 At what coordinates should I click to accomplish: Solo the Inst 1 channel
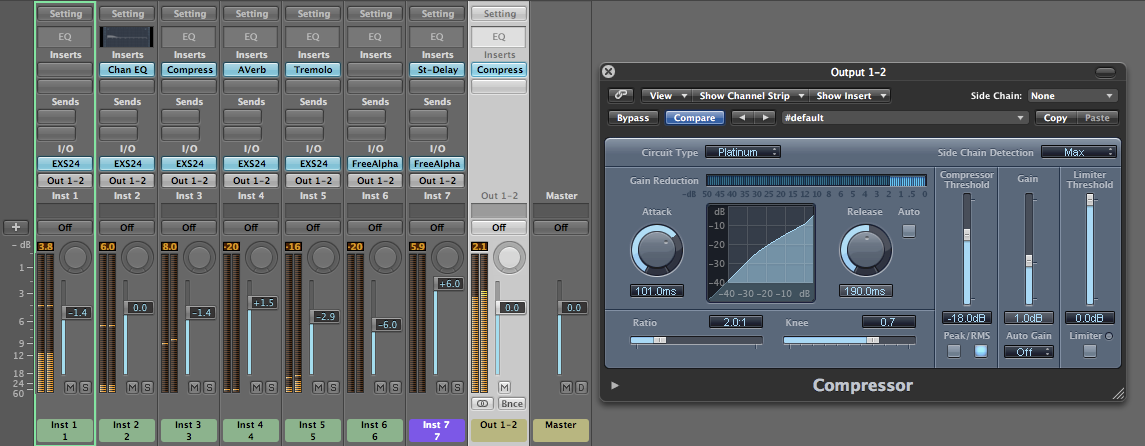pyautogui.click(x=85, y=387)
